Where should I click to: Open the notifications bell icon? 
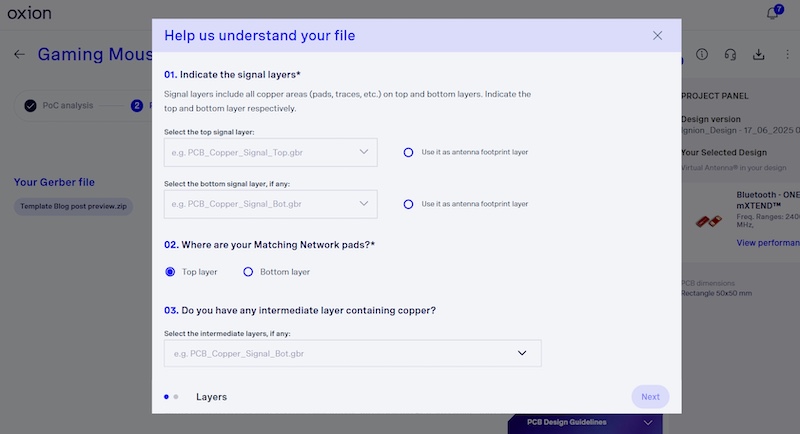pos(772,13)
